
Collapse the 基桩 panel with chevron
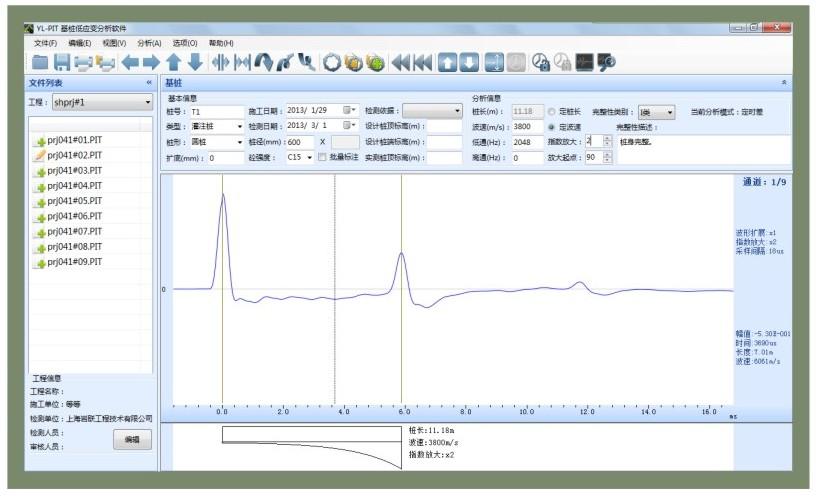coord(784,82)
